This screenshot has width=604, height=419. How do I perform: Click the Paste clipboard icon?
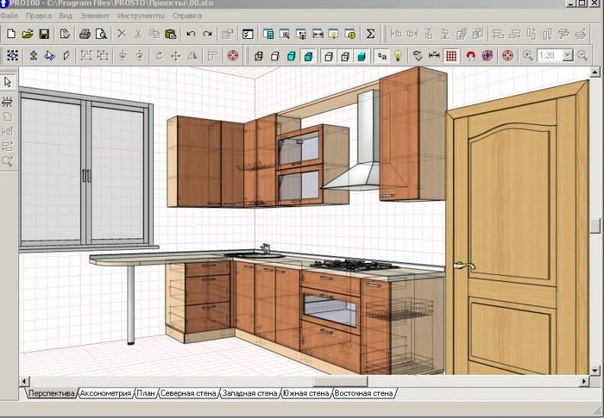pyautogui.click(x=171, y=33)
